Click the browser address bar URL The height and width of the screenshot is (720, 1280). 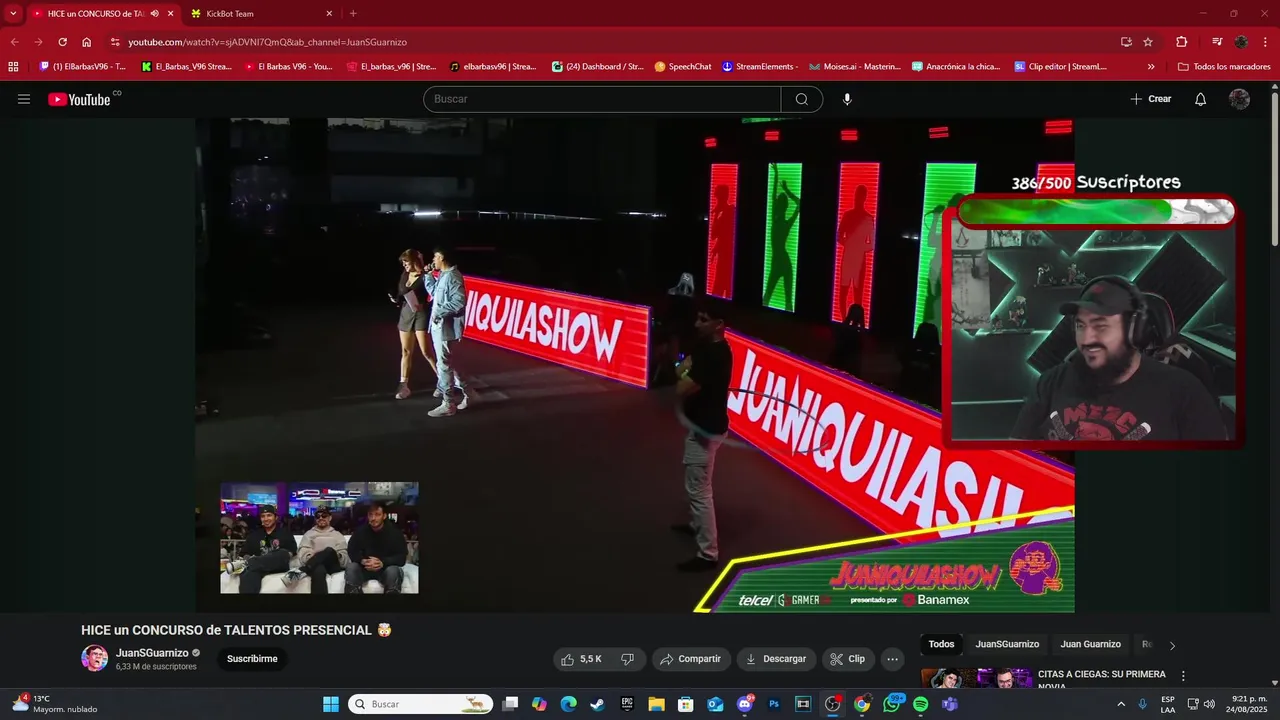[267, 42]
